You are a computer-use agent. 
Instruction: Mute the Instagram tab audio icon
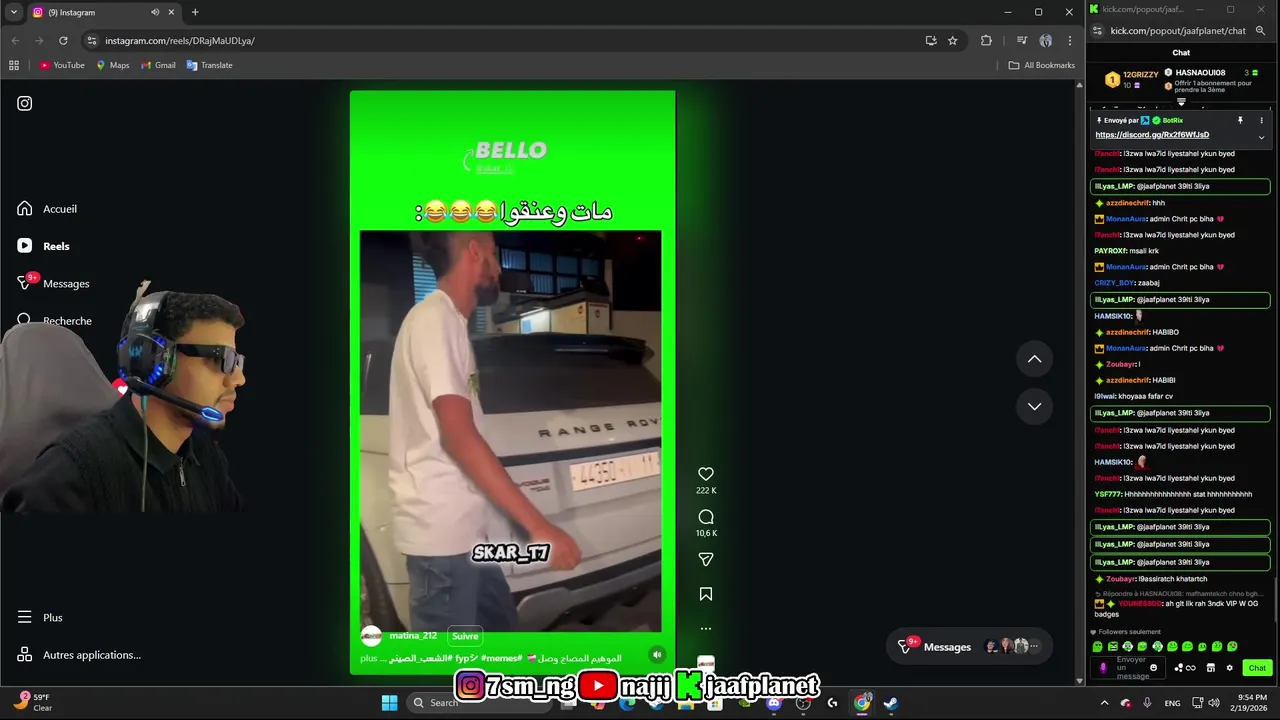point(155,12)
